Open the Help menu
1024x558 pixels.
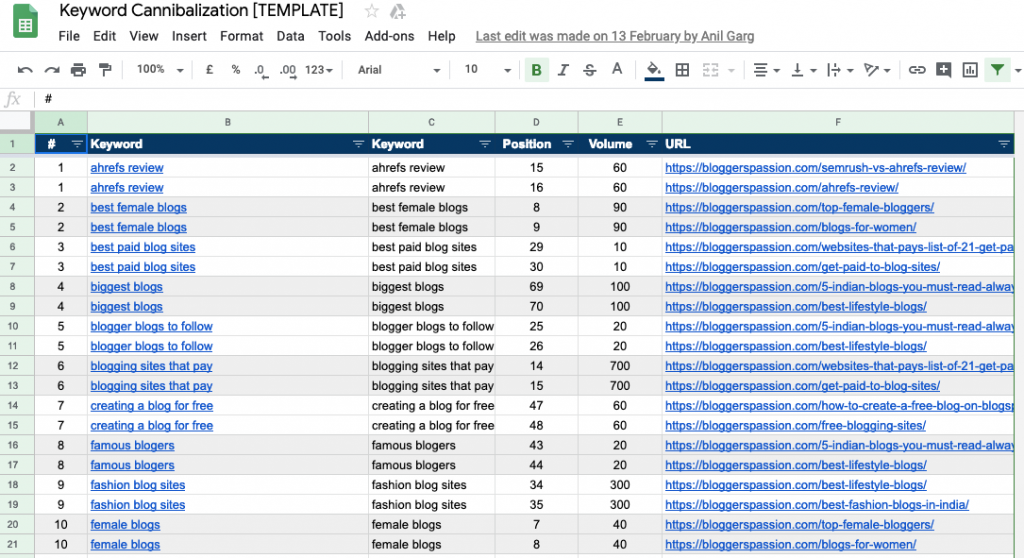tap(441, 37)
